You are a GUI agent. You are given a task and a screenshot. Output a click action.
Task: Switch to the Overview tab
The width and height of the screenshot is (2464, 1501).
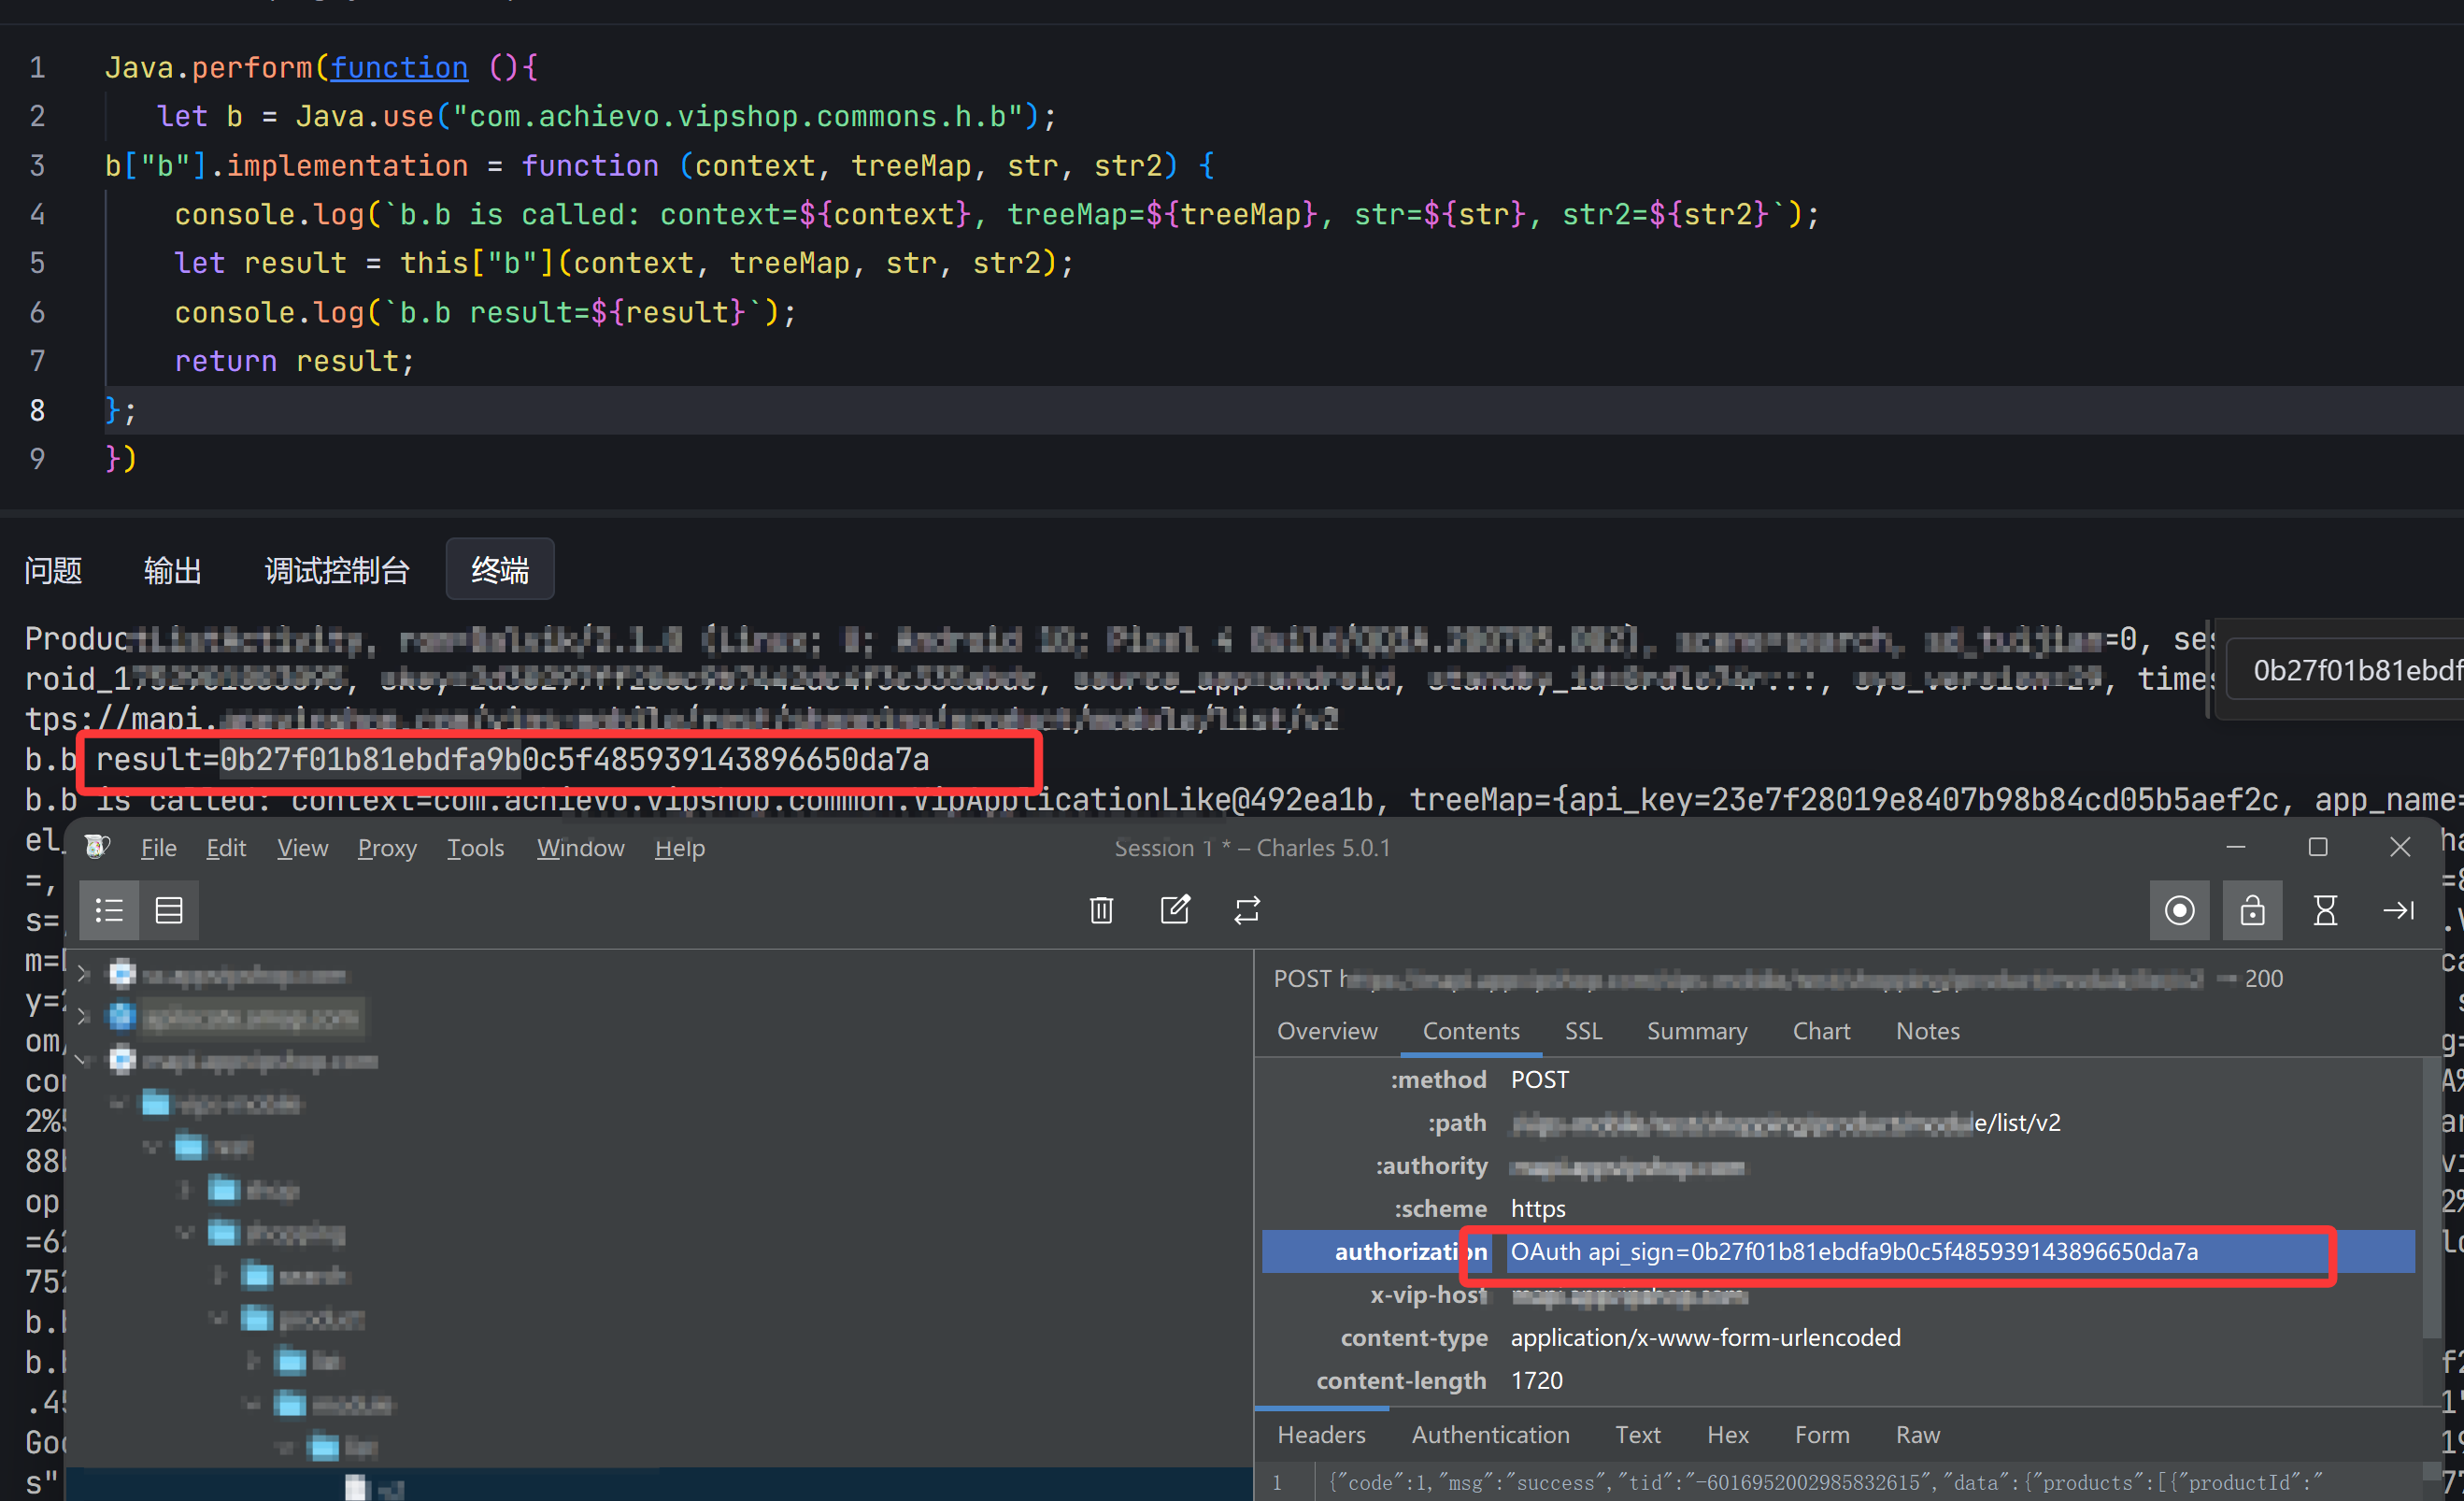[x=1326, y=1030]
